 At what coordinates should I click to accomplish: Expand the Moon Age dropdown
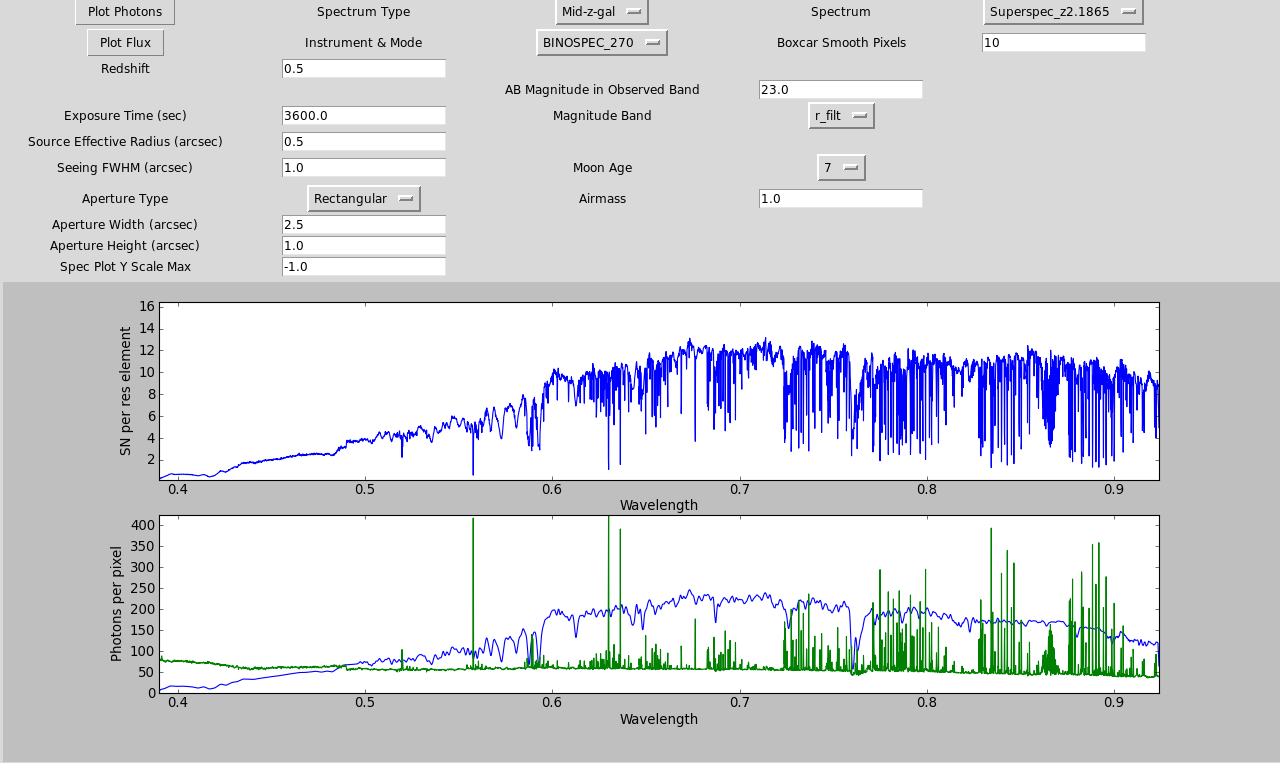tap(840, 168)
